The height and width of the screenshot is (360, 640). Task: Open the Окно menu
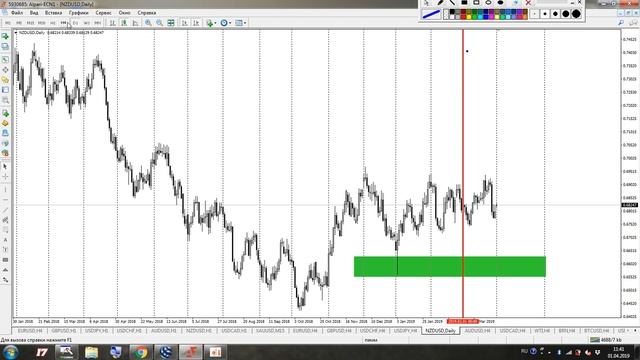pyautogui.click(x=124, y=13)
